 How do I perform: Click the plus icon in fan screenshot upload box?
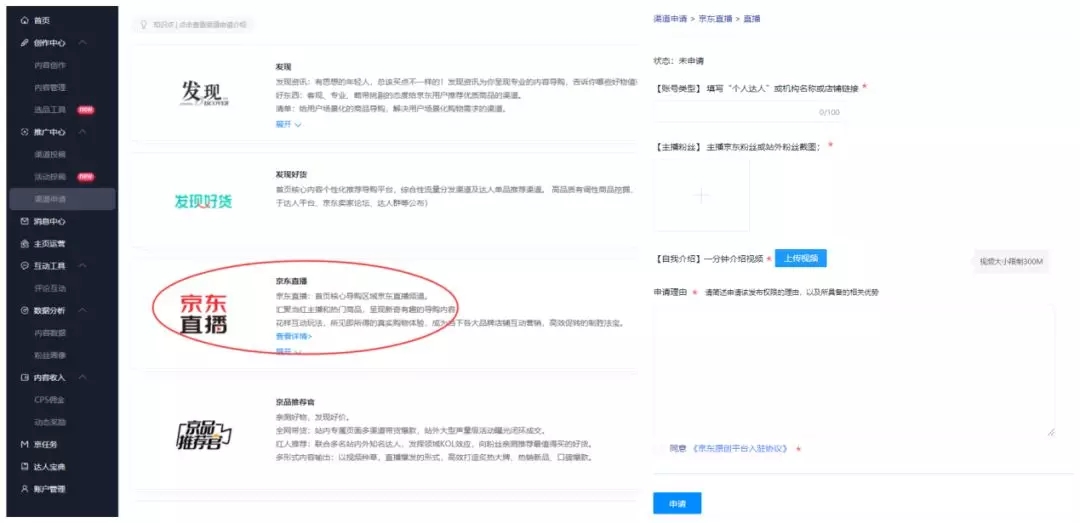[x=700, y=196]
